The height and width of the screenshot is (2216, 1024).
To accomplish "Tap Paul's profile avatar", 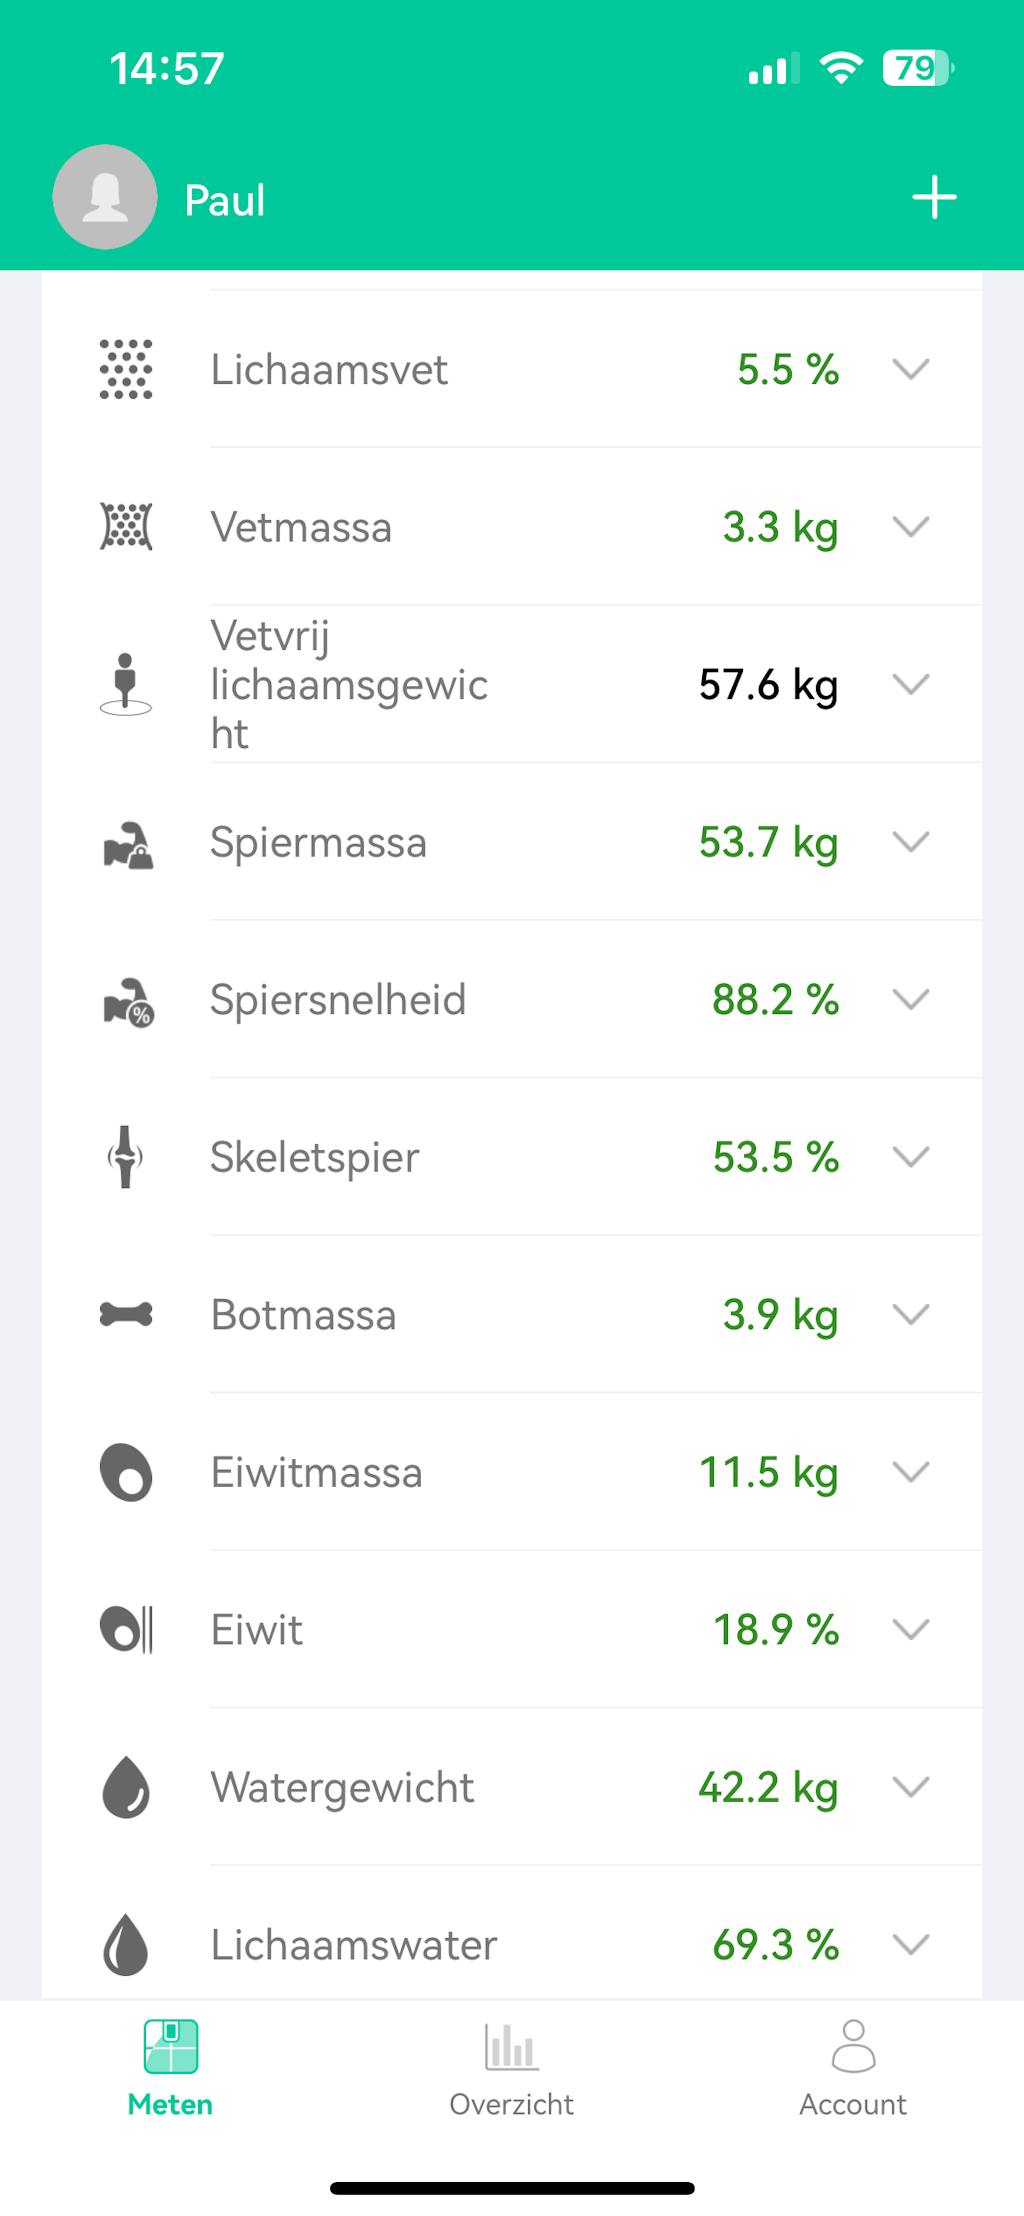I will pos(105,197).
